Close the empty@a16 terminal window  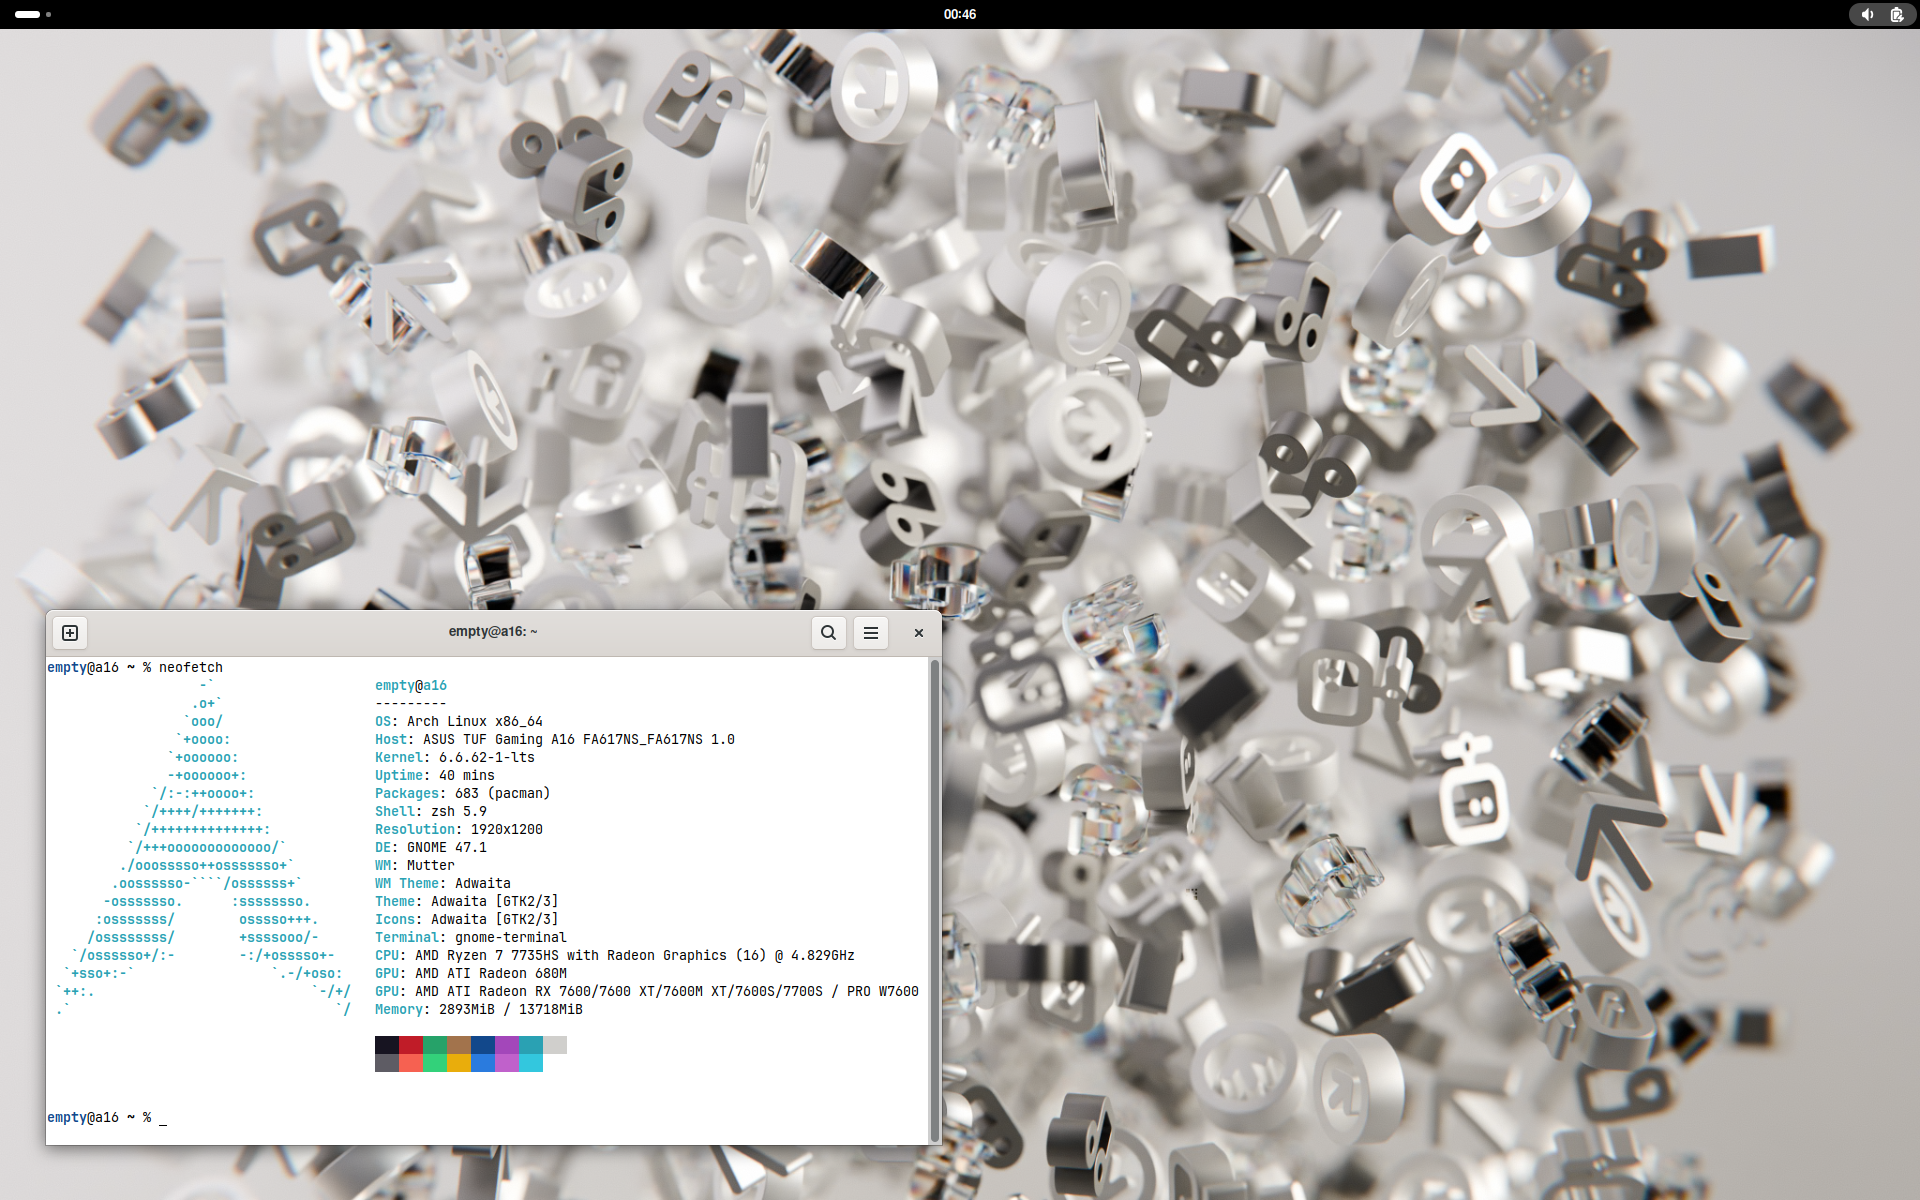click(x=919, y=633)
